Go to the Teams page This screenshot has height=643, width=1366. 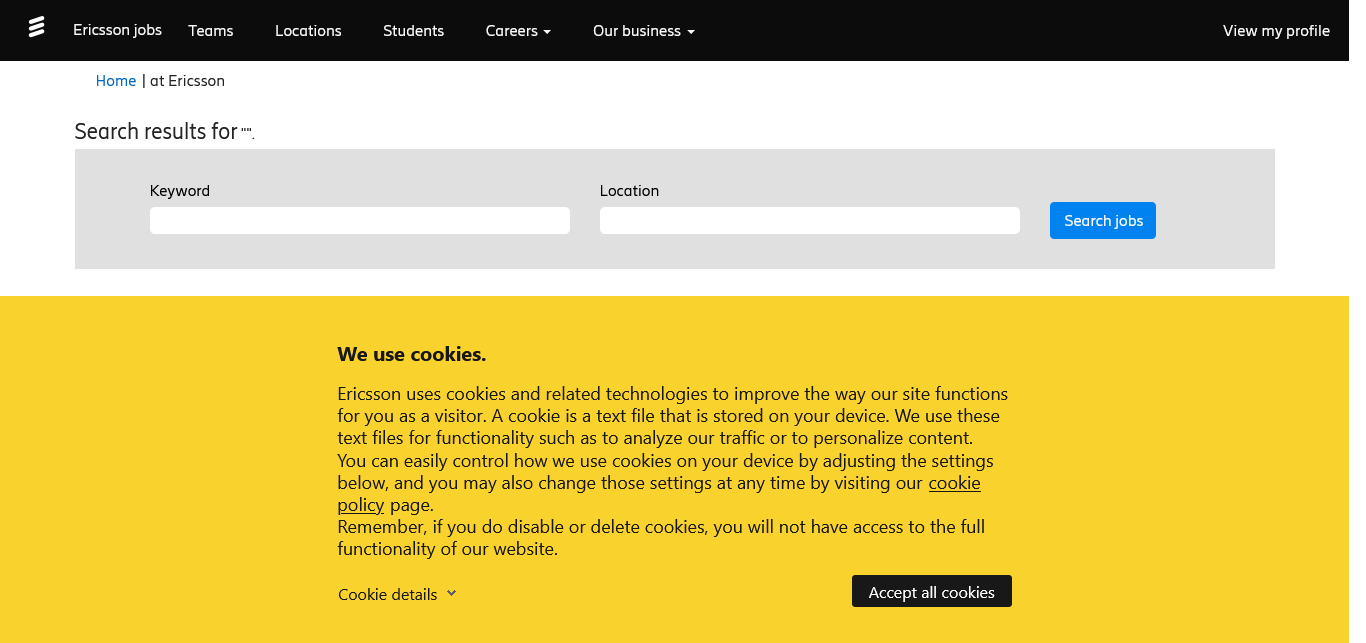click(x=211, y=31)
